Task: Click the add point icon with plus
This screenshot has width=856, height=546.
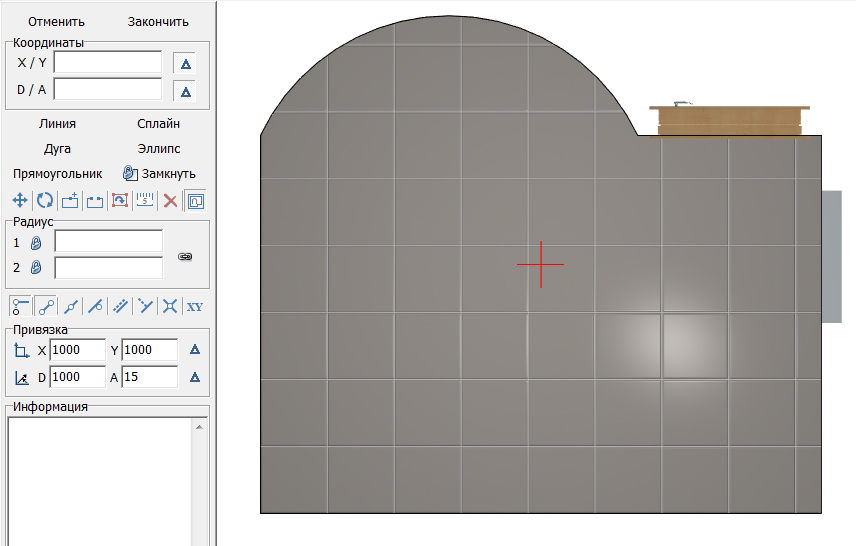Action: tap(70, 201)
